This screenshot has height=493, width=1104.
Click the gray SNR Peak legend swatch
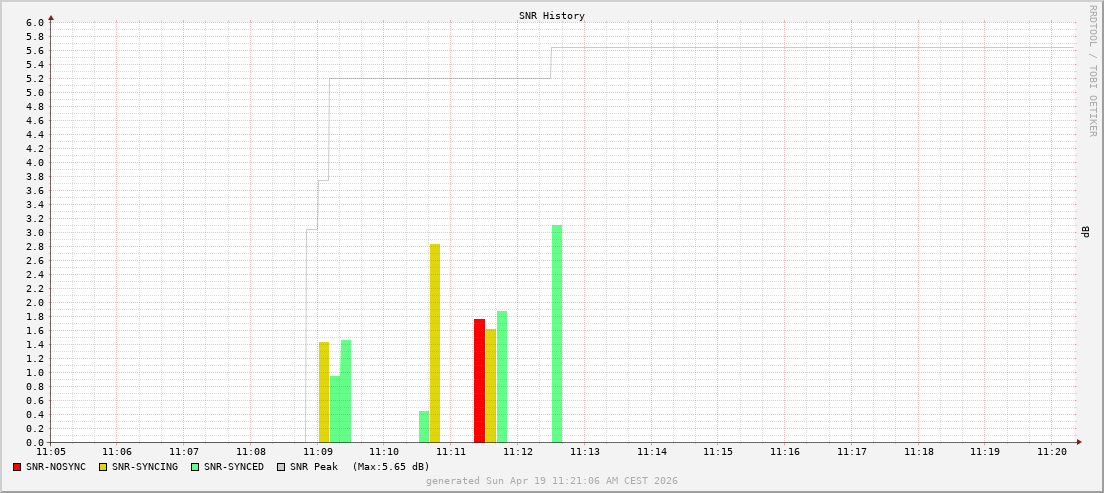(281, 467)
